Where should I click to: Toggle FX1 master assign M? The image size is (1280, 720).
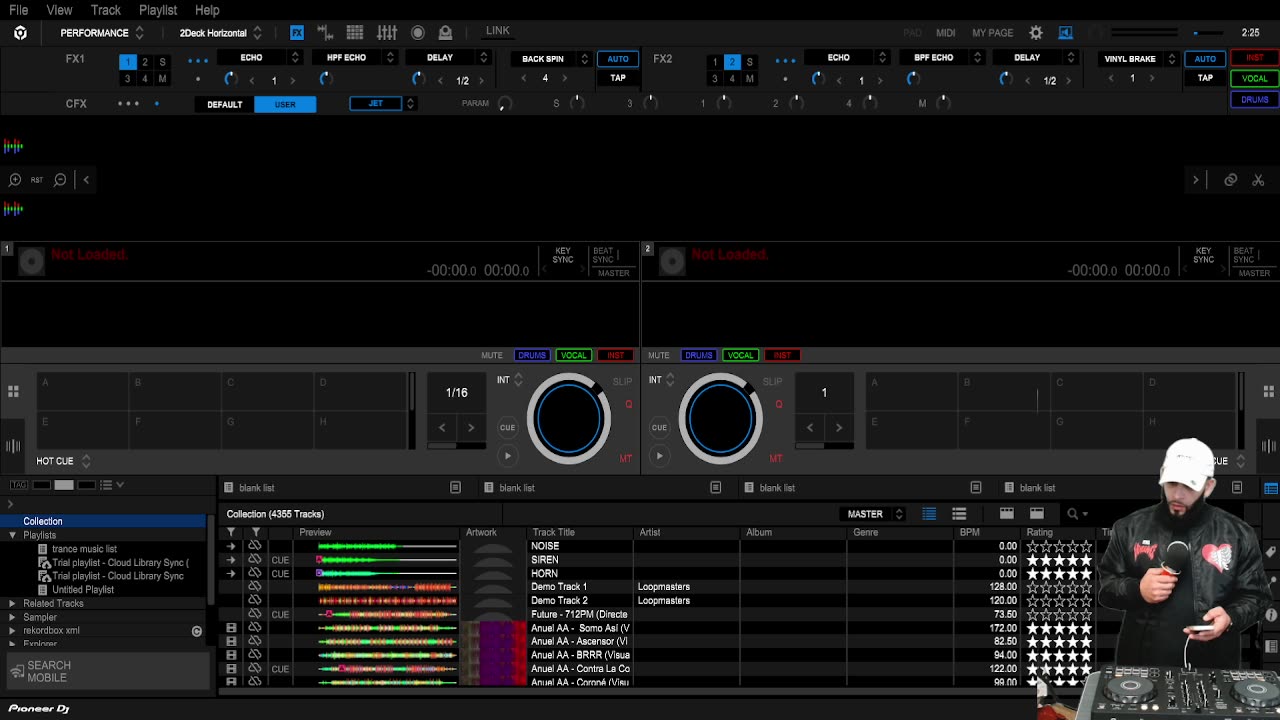coord(162,79)
